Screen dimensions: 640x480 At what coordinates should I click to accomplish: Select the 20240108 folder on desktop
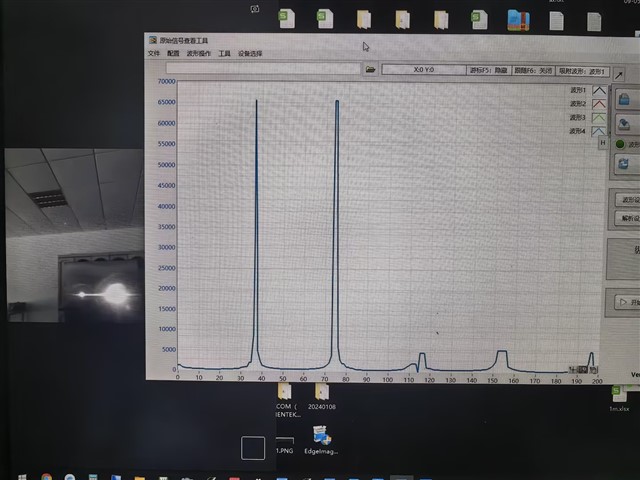322,397
